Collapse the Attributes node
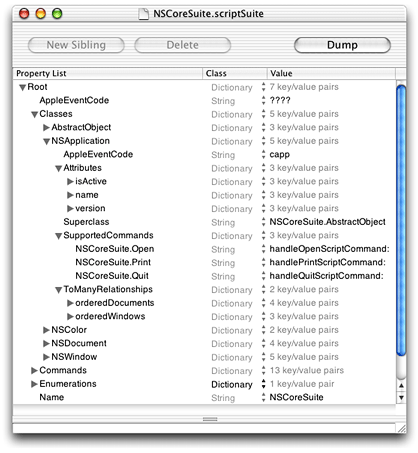This screenshot has width=418, height=453. pyautogui.click(x=58, y=169)
